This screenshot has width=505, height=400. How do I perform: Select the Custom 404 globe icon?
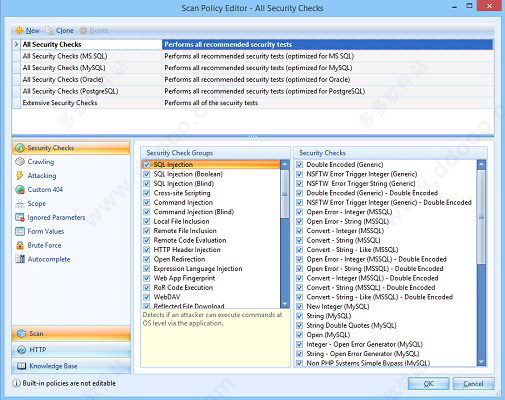click(x=20, y=190)
